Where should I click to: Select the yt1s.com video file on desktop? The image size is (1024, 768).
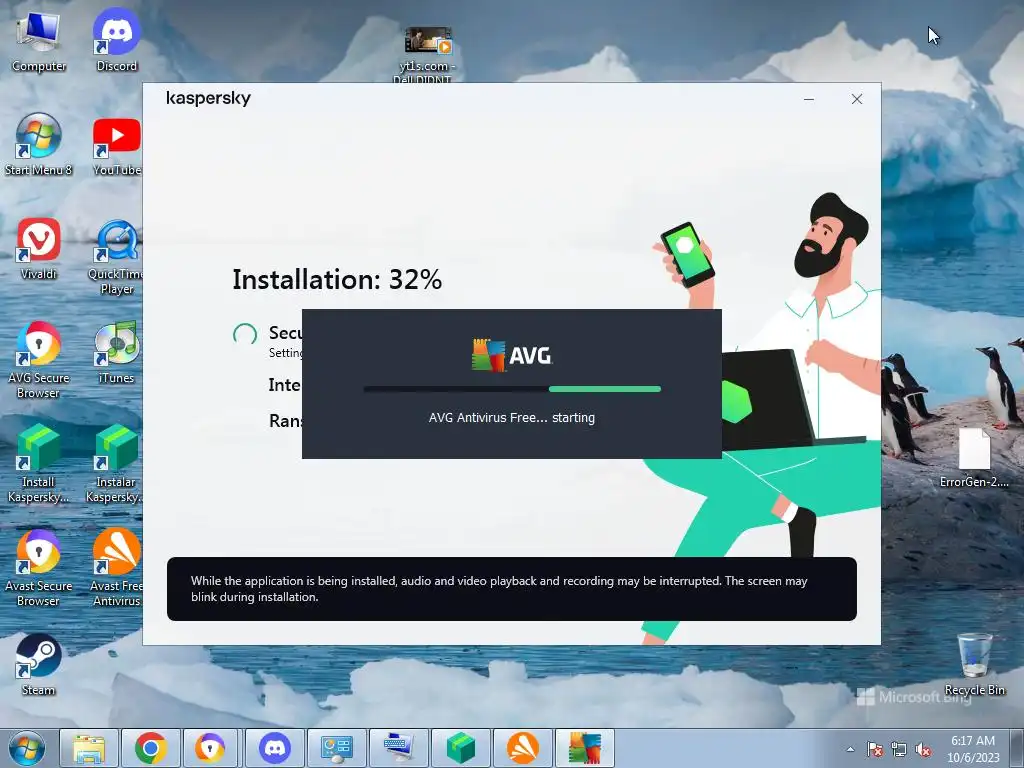pyautogui.click(x=427, y=55)
